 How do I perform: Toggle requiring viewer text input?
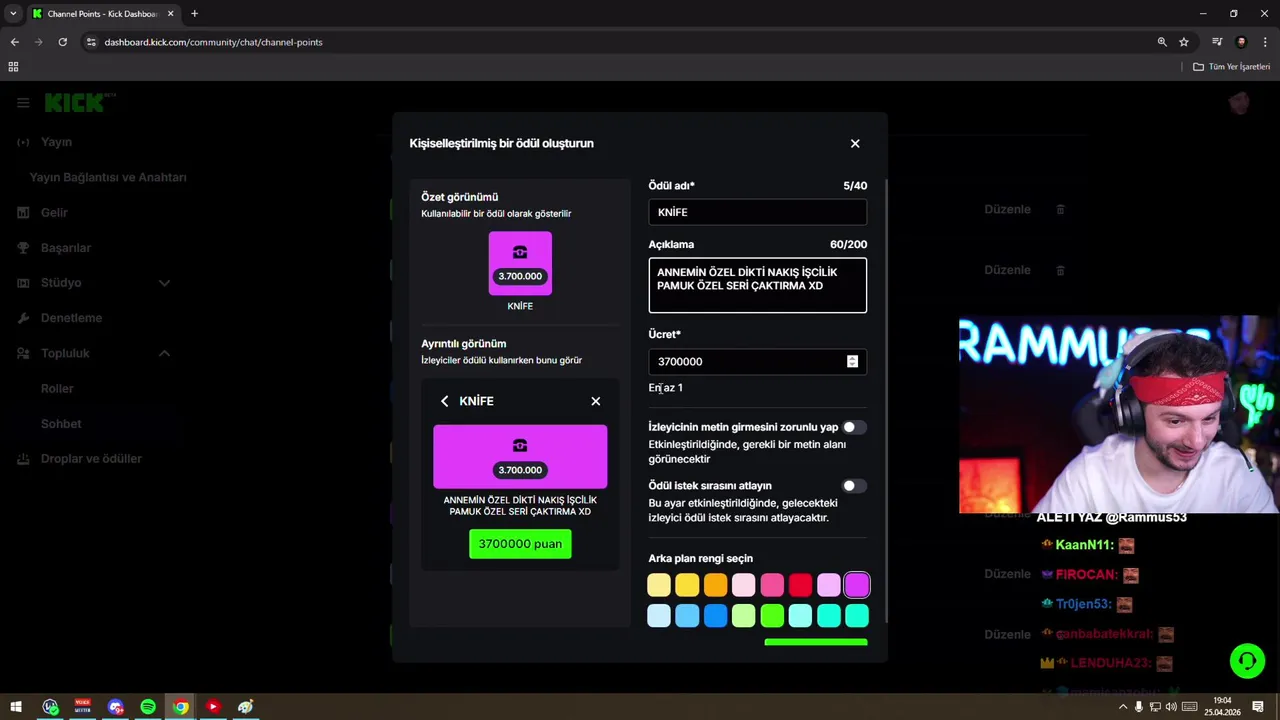coord(853,427)
